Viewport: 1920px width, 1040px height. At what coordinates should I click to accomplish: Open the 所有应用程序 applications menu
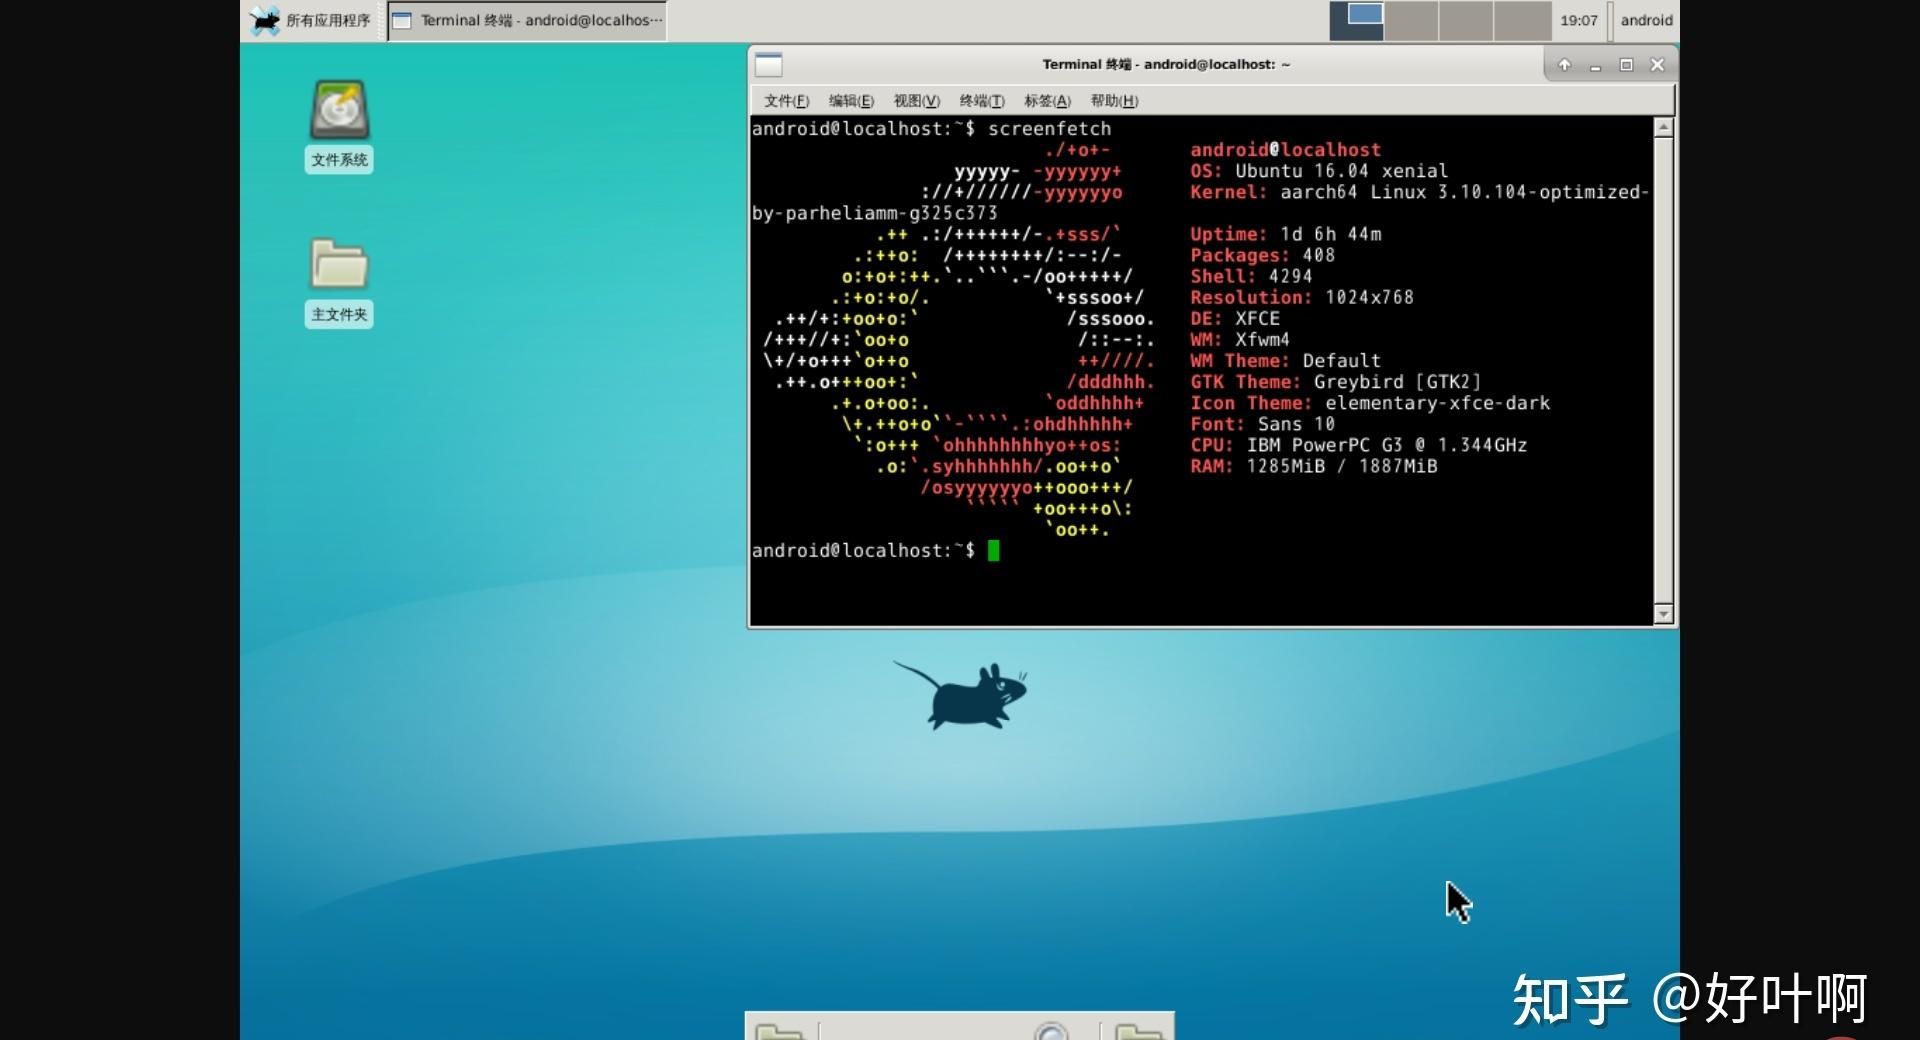310,20
